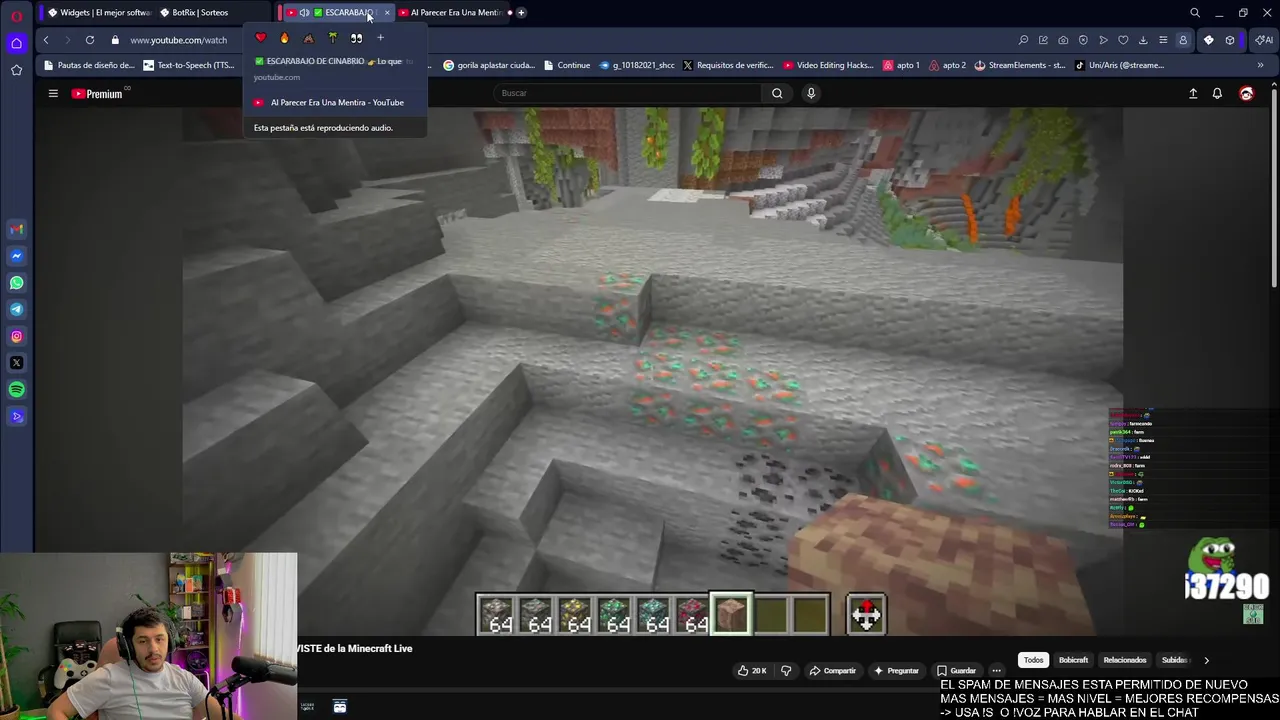Open WhatsApp in the Opera sidebar

[x=16, y=283]
